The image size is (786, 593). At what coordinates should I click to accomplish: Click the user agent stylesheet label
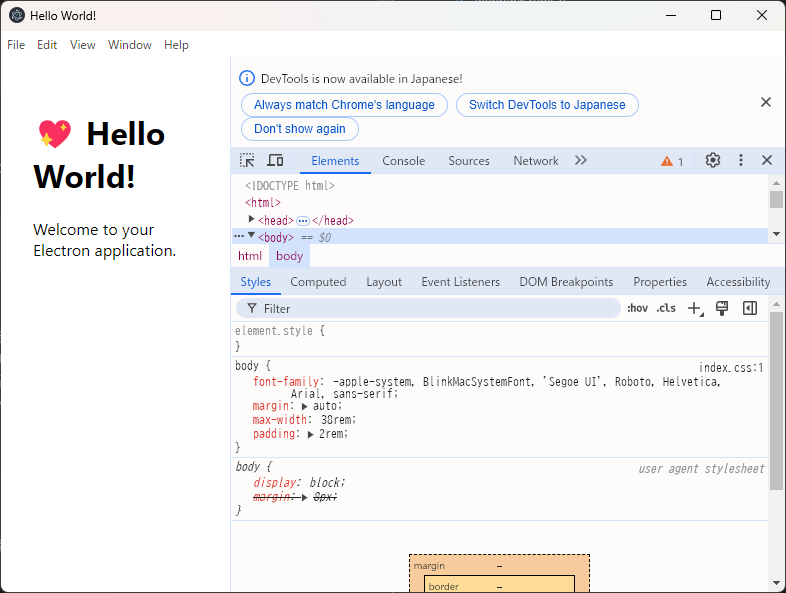(701, 469)
